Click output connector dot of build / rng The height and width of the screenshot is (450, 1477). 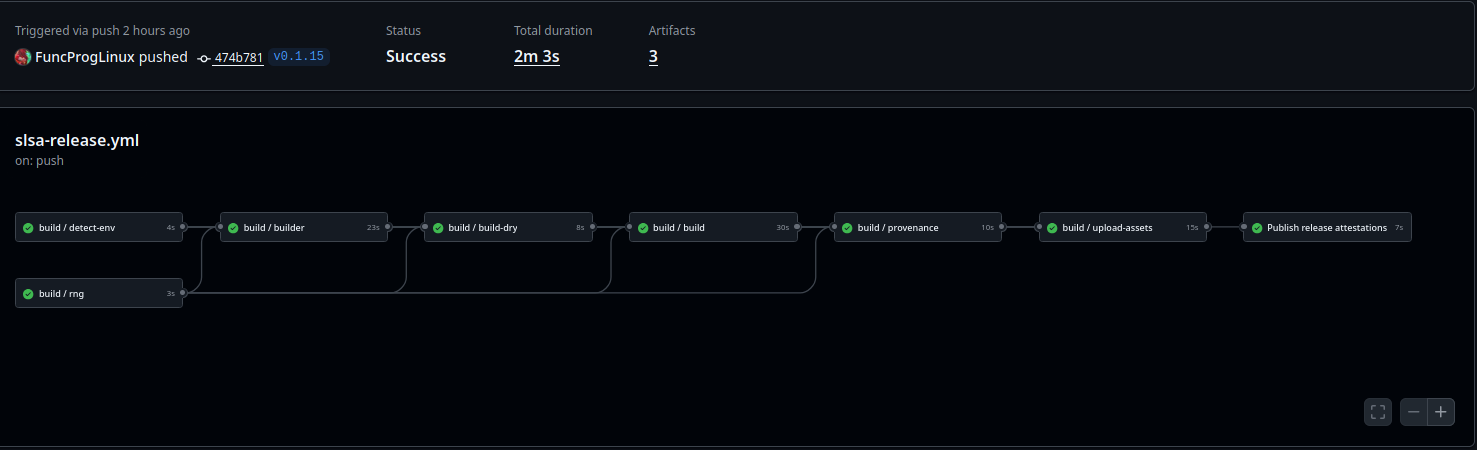tap(183, 293)
